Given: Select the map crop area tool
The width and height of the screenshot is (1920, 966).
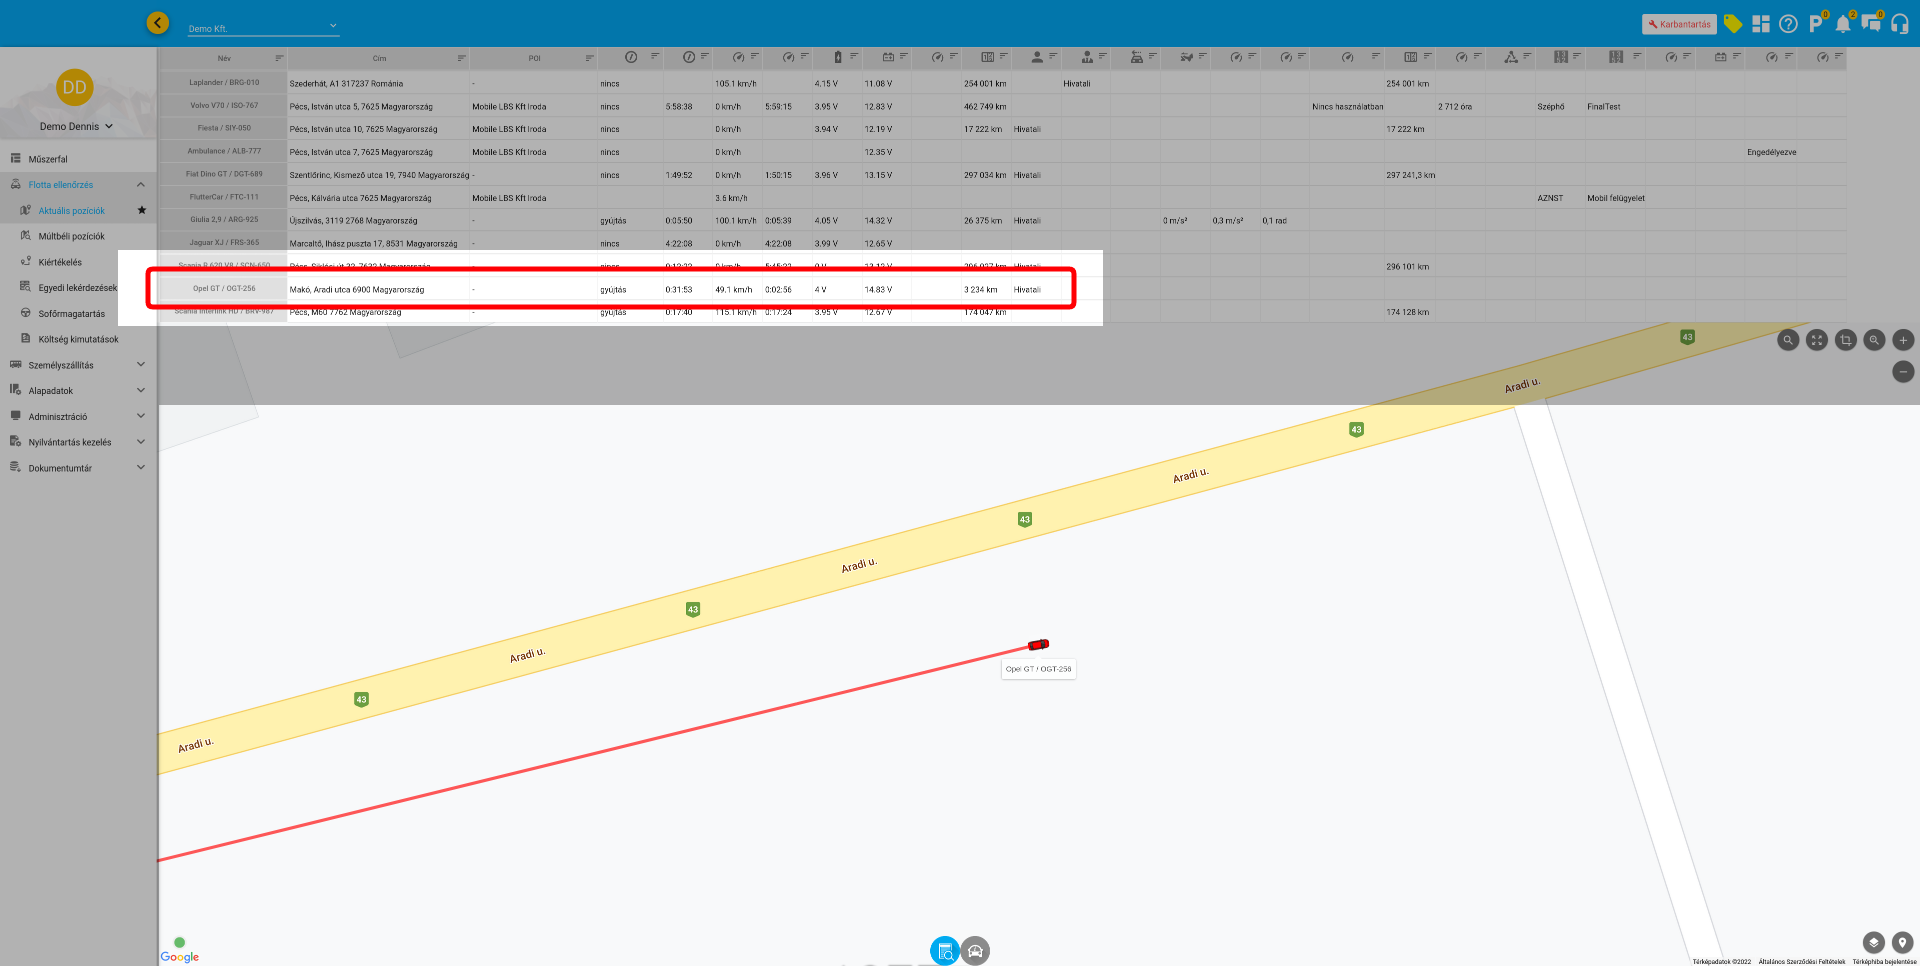Looking at the screenshot, I should pos(1845,340).
